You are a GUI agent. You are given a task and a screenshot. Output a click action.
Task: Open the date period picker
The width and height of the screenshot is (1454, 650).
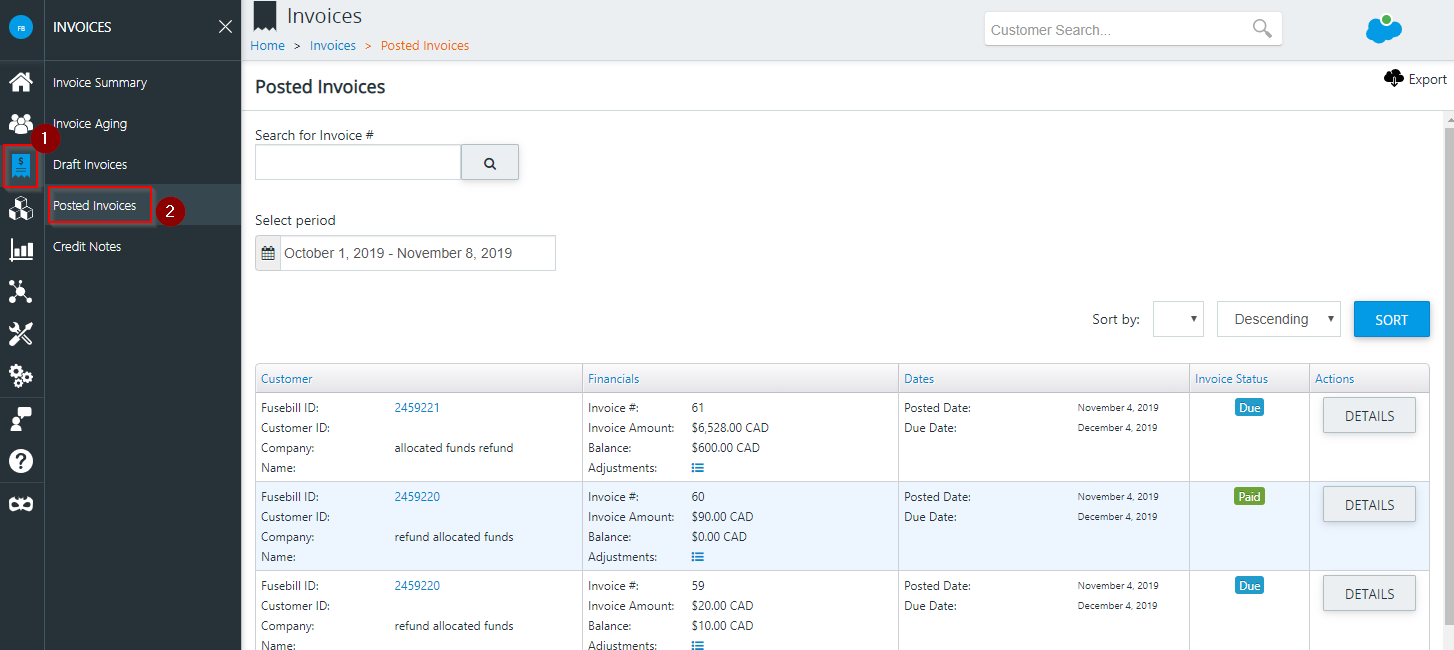tap(405, 253)
